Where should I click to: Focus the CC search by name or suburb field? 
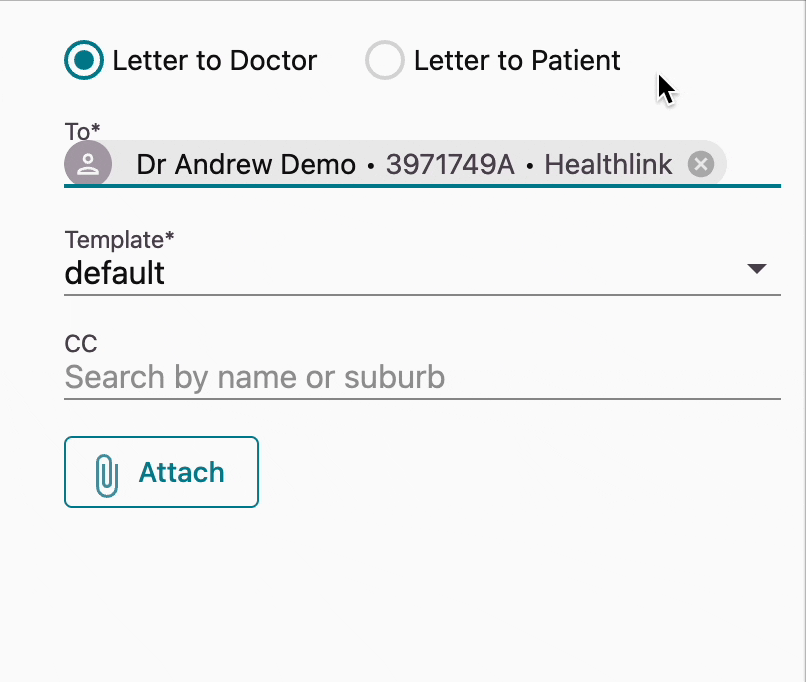[420, 378]
